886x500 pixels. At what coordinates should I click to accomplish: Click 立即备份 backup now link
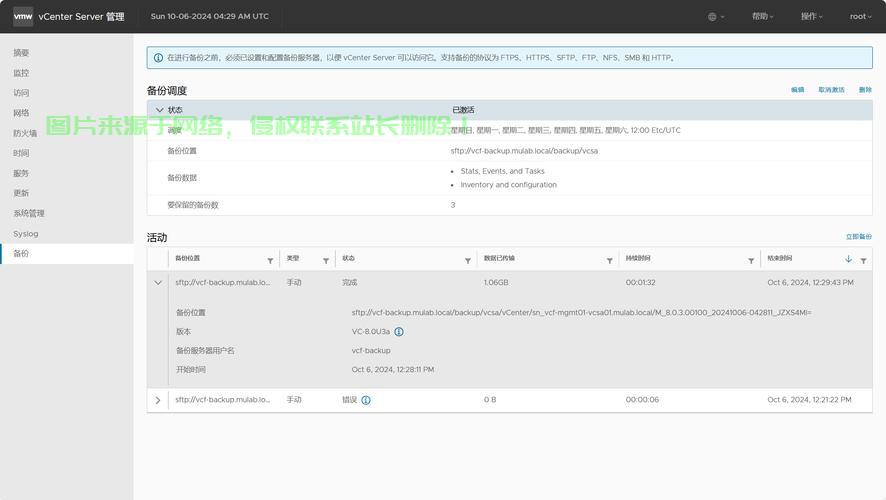click(859, 237)
